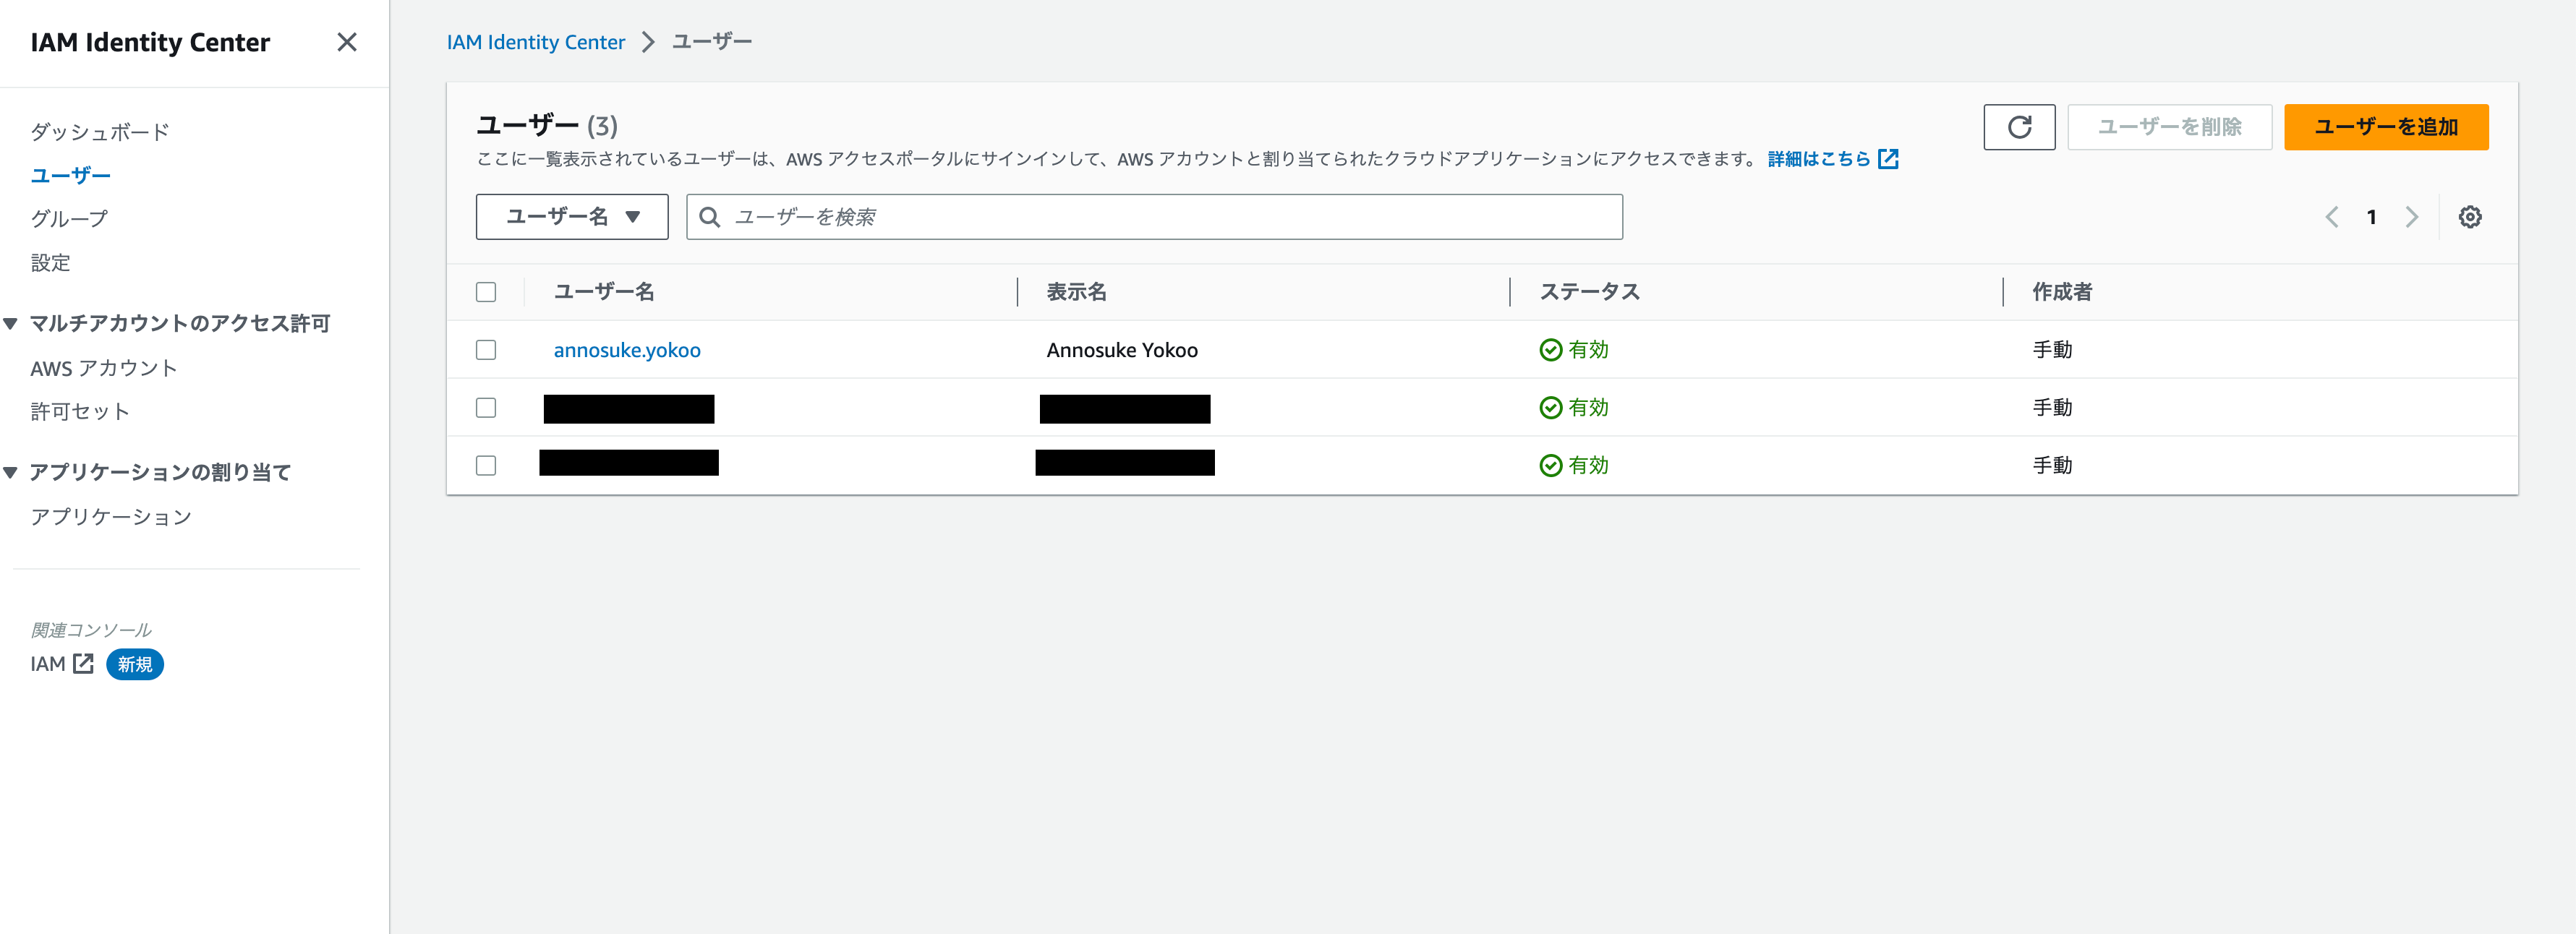Open the annosuke.yokoo user details
Screen dimensions: 2576x934
pos(627,350)
